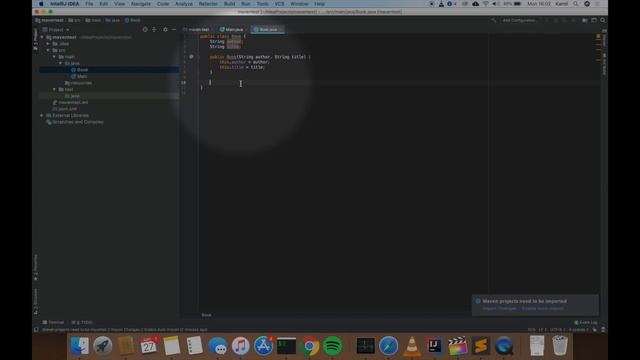The height and width of the screenshot is (360, 640).
Task: Click the locate-in-project target icon
Action: click(145, 29)
